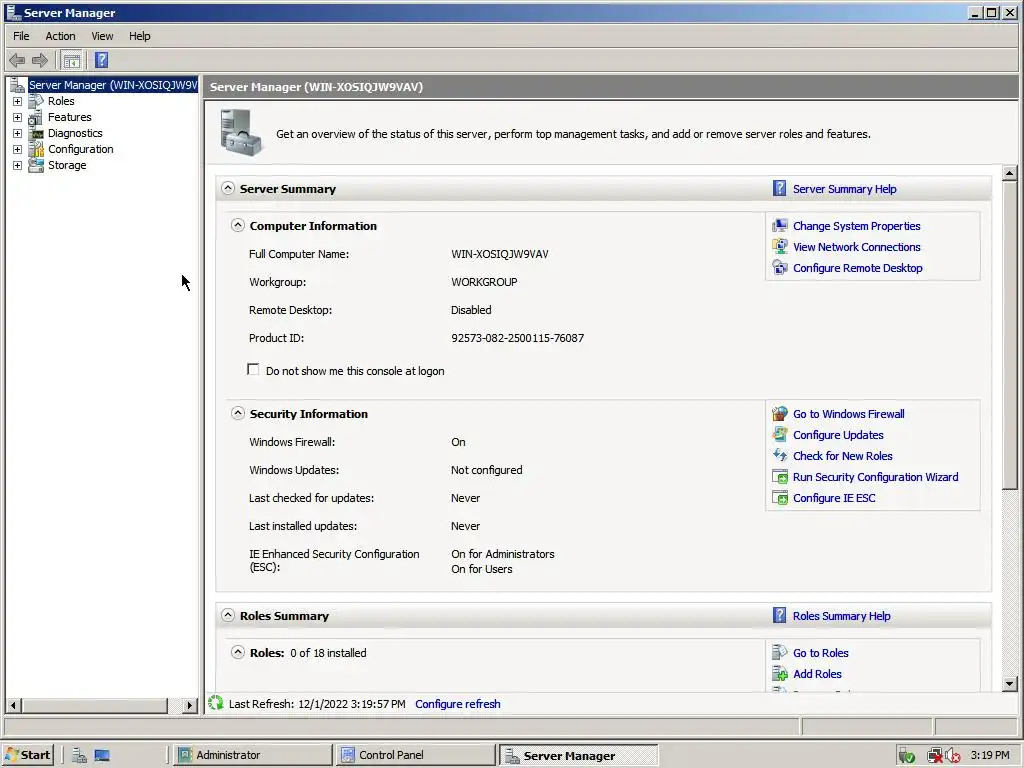Click the Configure Updates icon
This screenshot has height=768, width=1024.
pos(780,435)
